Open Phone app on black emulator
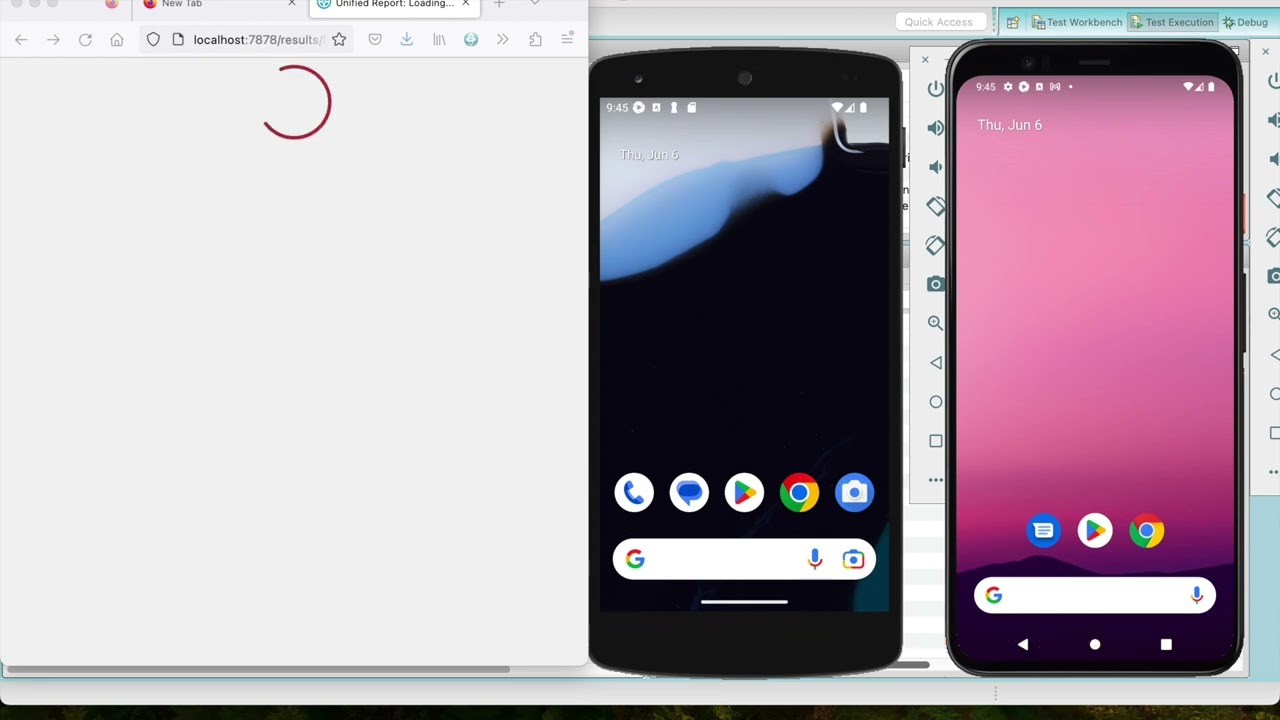 634,492
